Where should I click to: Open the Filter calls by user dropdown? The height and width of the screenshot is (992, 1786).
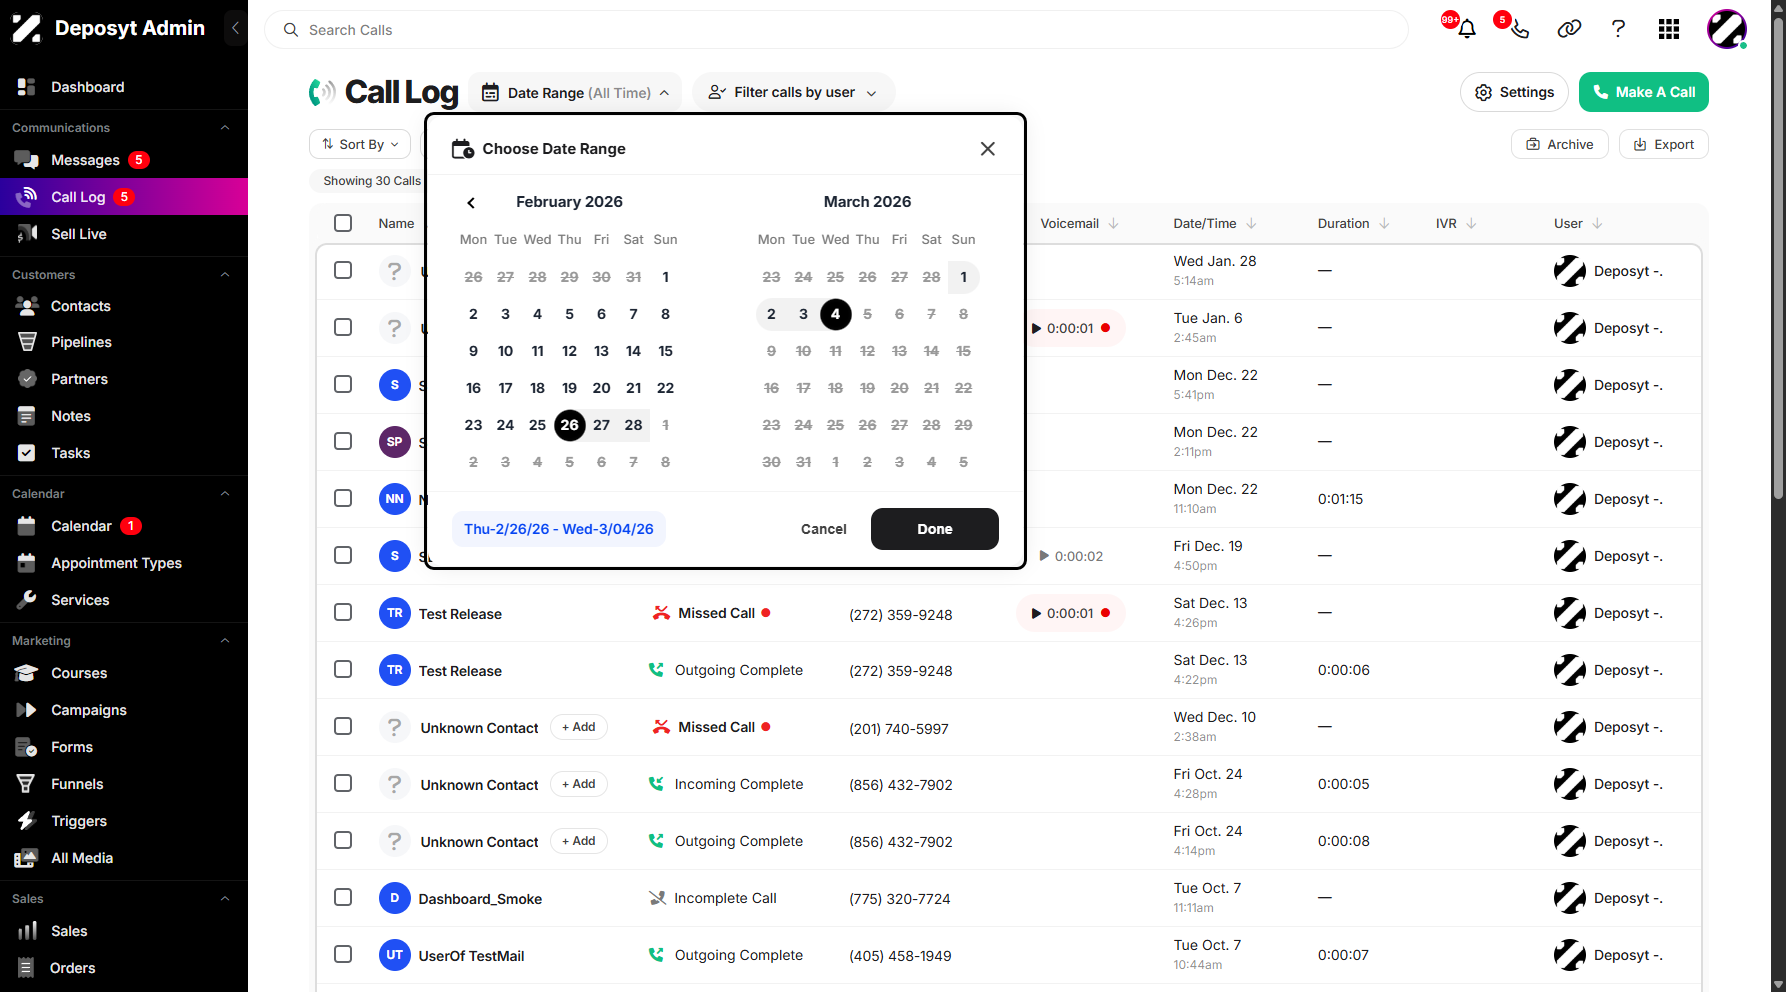pos(793,92)
